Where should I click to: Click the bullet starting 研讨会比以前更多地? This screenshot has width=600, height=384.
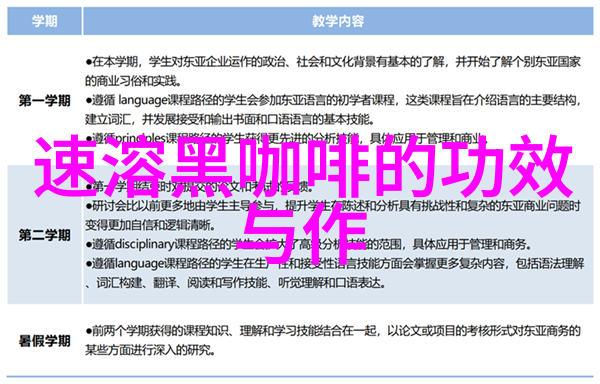[333, 206]
